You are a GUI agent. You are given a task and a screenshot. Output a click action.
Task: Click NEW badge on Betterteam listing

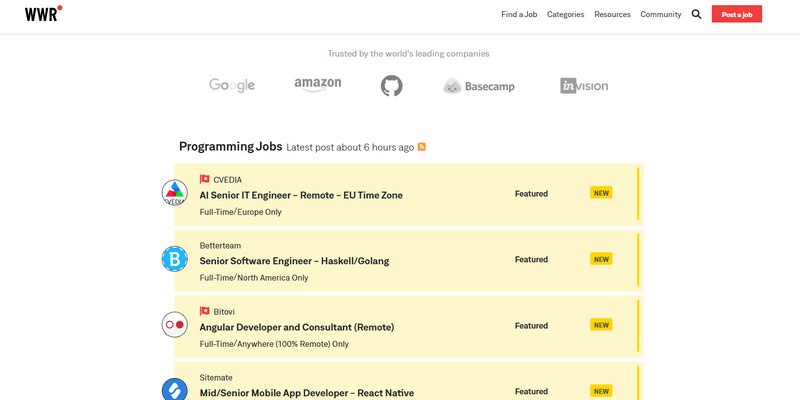pos(601,259)
